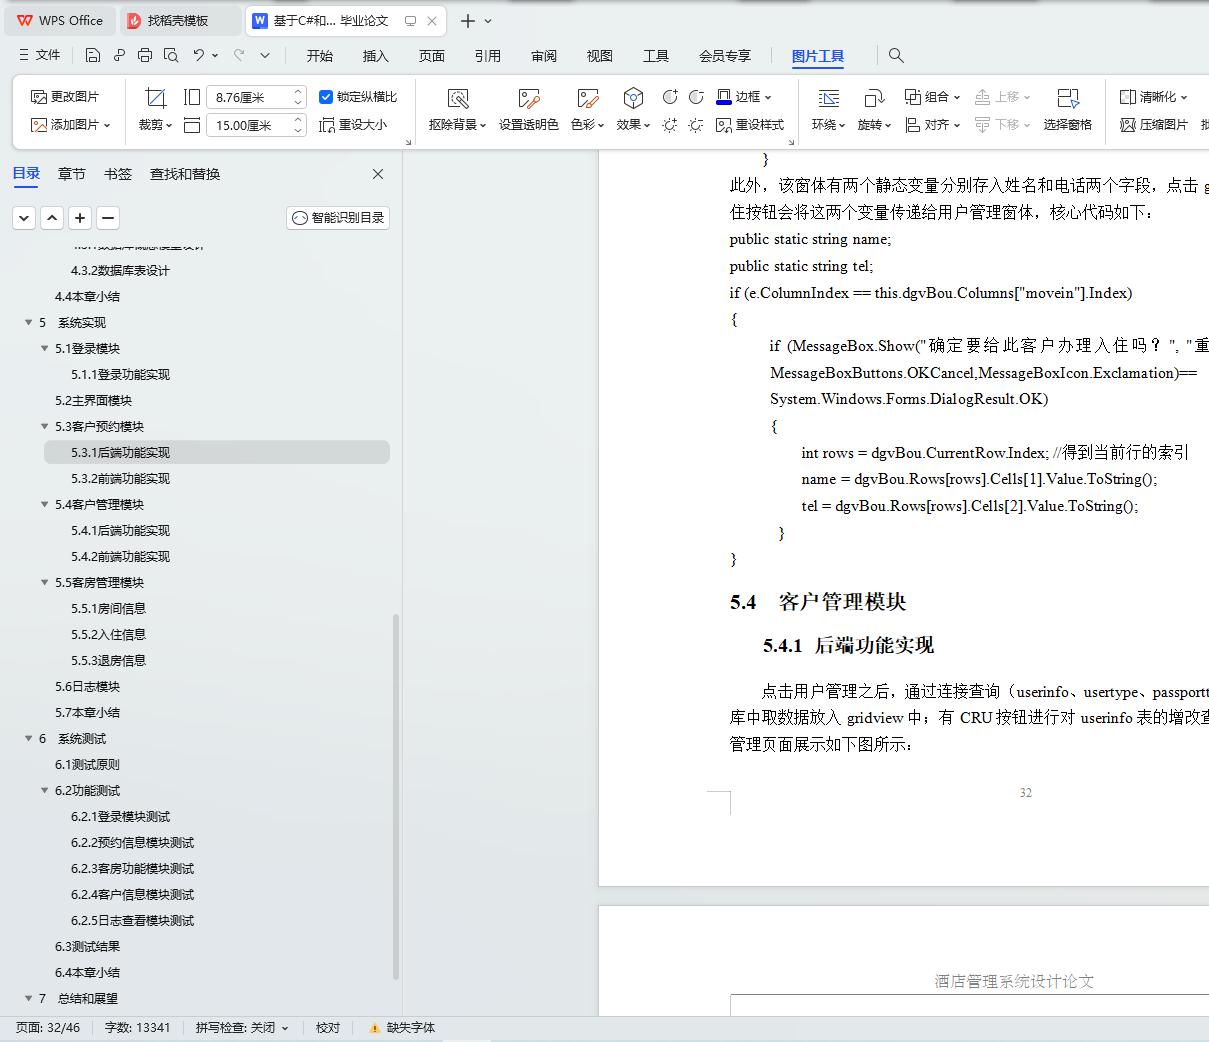1209x1042 pixels.
Task: Switch to the 找稻壳模板 tab
Action: [x=179, y=21]
